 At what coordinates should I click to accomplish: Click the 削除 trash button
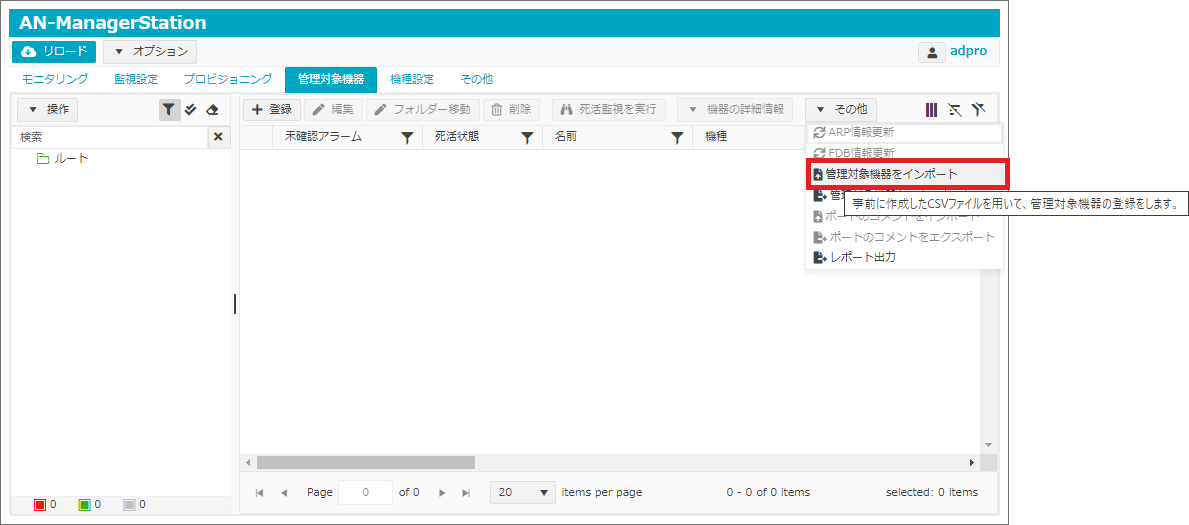click(x=511, y=109)
